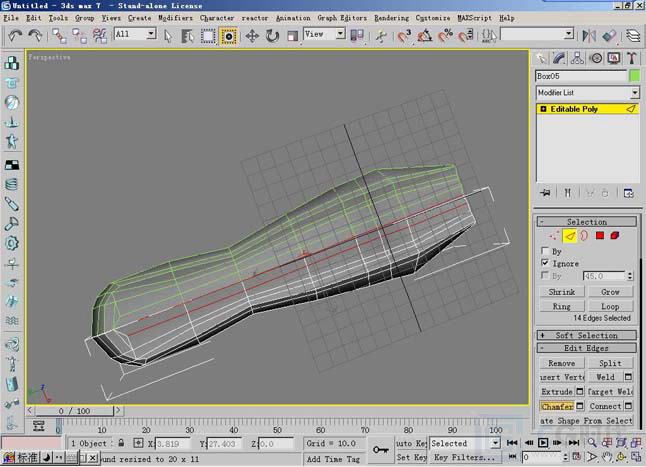Choose the Select Object arrow tool
Viewport: 646px width, 467px height.
pos(168,36)
